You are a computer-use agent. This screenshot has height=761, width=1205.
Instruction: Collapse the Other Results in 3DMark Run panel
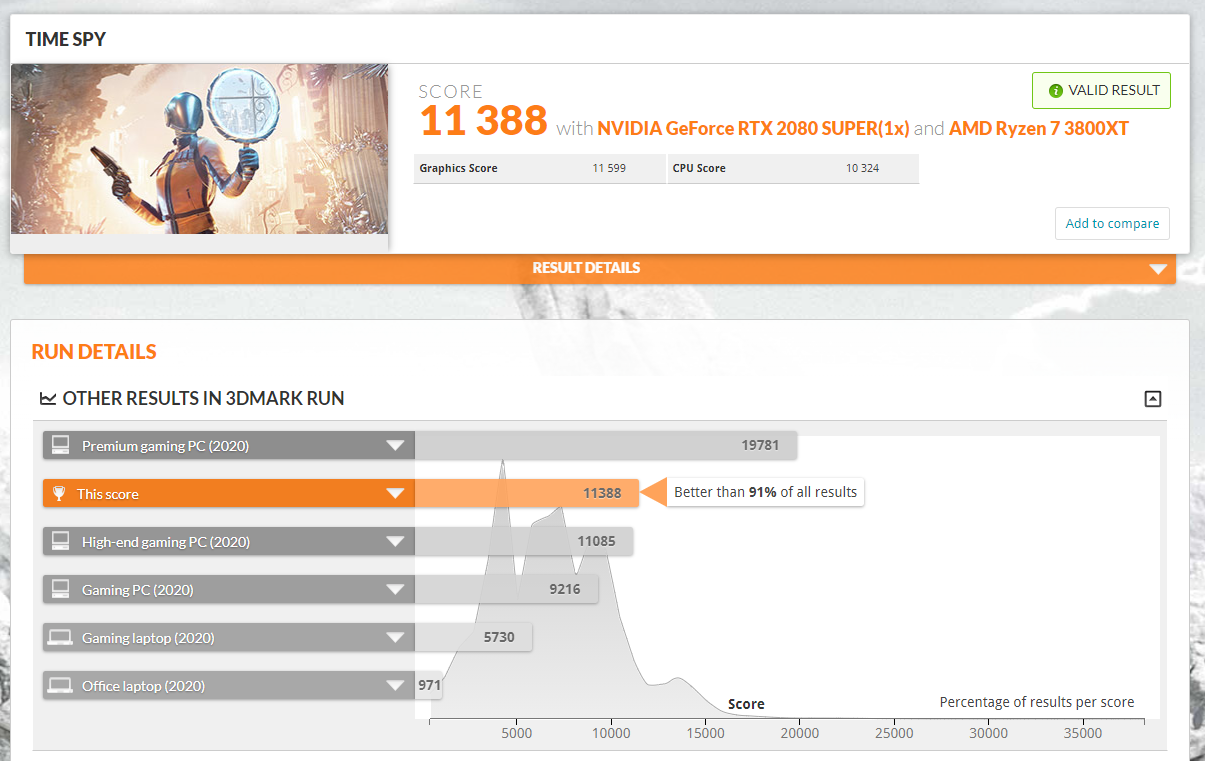point(1153,399)
